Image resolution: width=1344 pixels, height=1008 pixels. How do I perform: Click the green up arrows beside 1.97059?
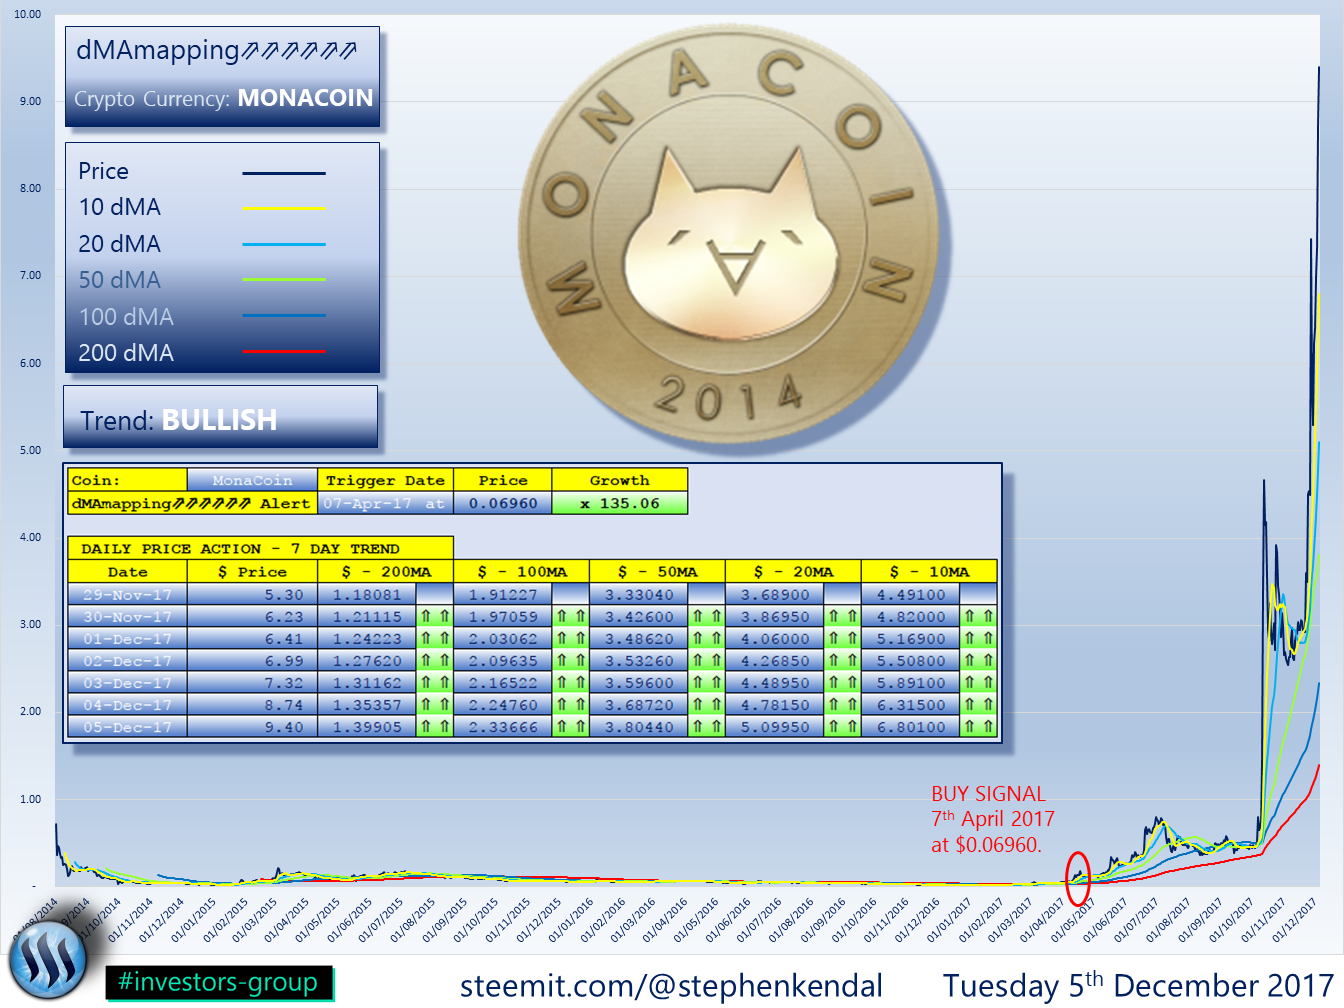[570, 617]
